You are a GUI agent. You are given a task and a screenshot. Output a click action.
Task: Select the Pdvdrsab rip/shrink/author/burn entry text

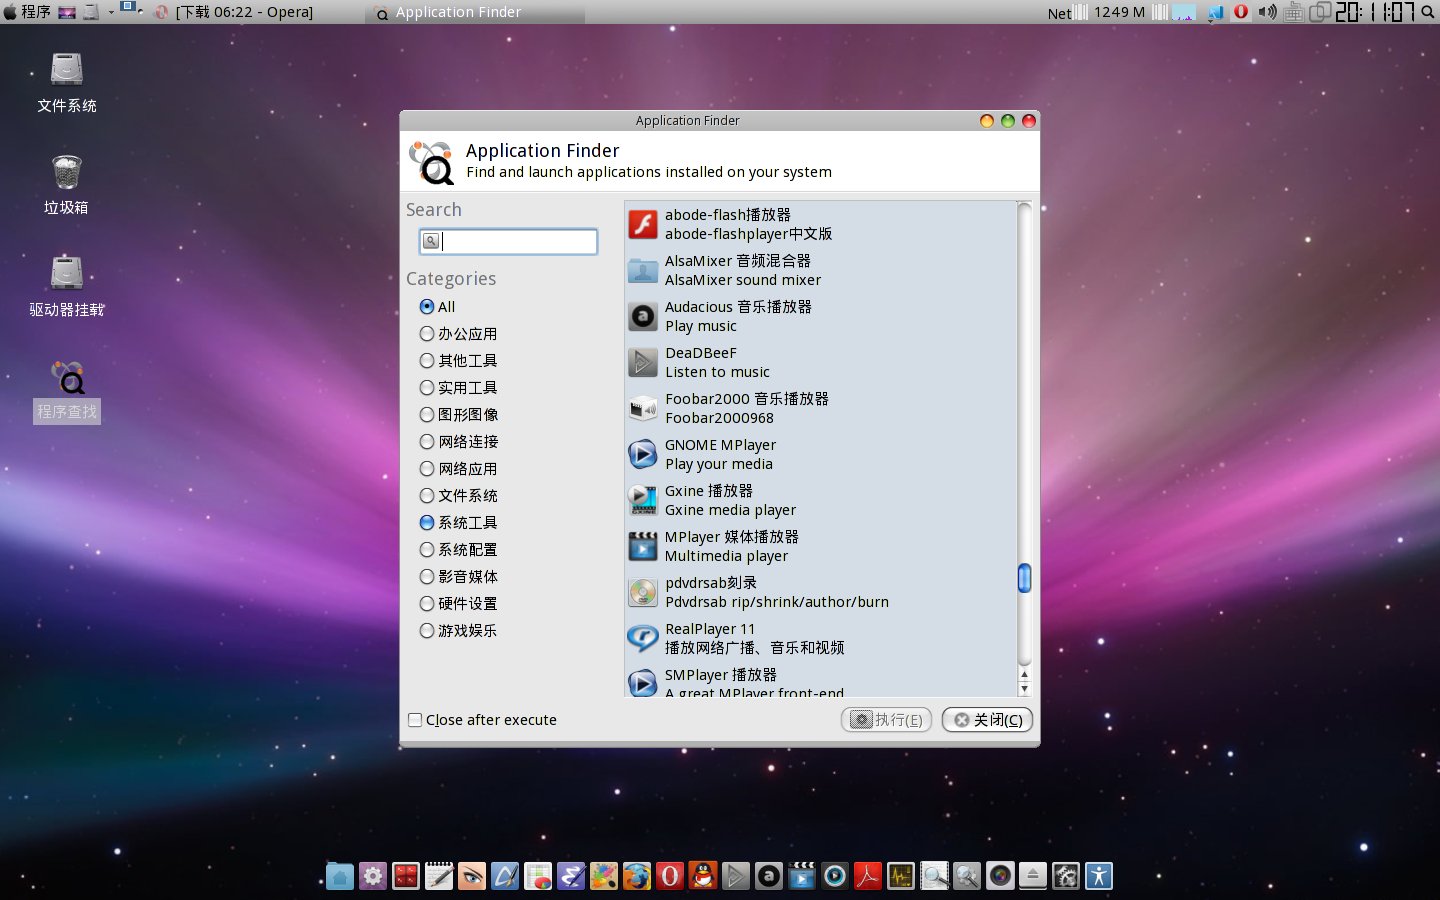[777, 602]
